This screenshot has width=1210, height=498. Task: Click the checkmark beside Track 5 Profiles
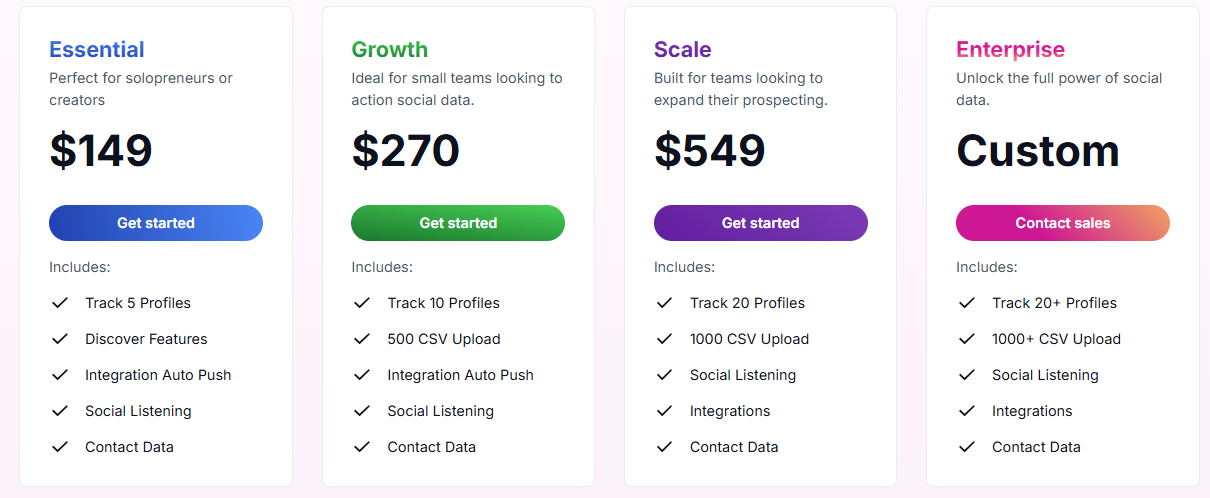click(x=60, y=303)
